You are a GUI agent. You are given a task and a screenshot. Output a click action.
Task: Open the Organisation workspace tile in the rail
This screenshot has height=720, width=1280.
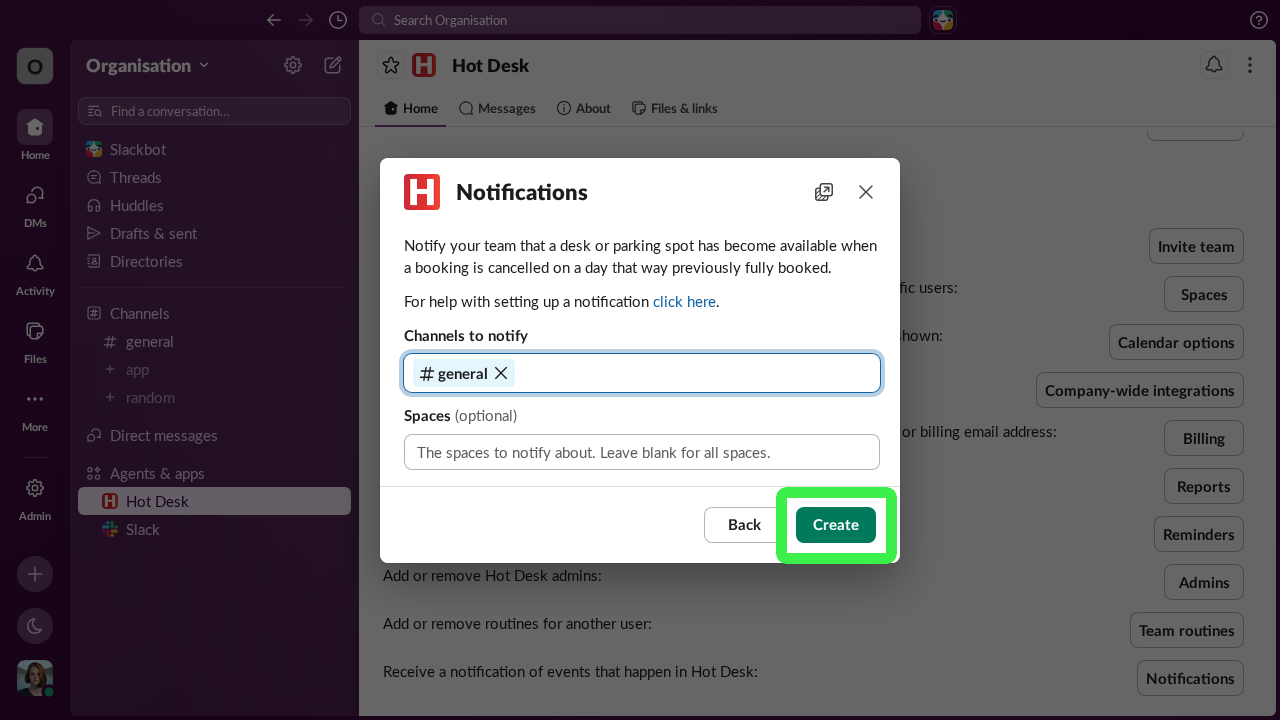coord(35,66)
